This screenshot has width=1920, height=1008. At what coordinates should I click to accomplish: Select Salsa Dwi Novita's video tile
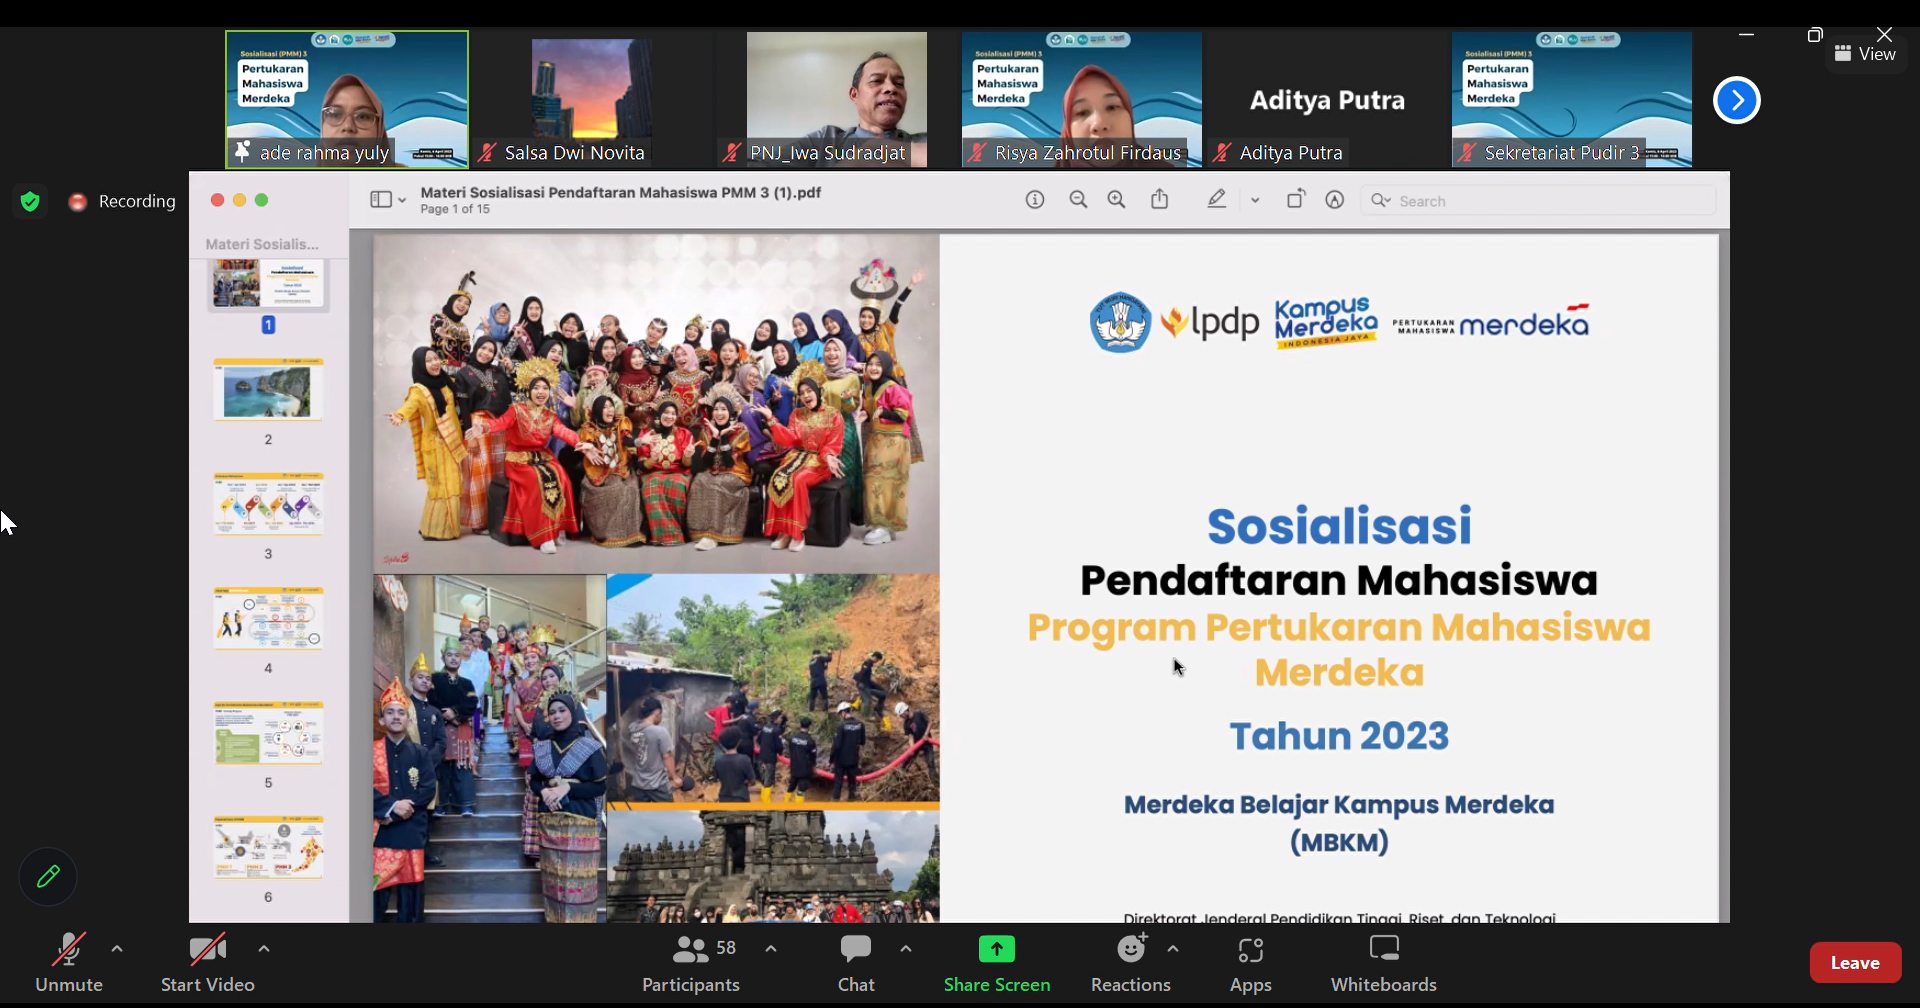[x=592, y=98]
